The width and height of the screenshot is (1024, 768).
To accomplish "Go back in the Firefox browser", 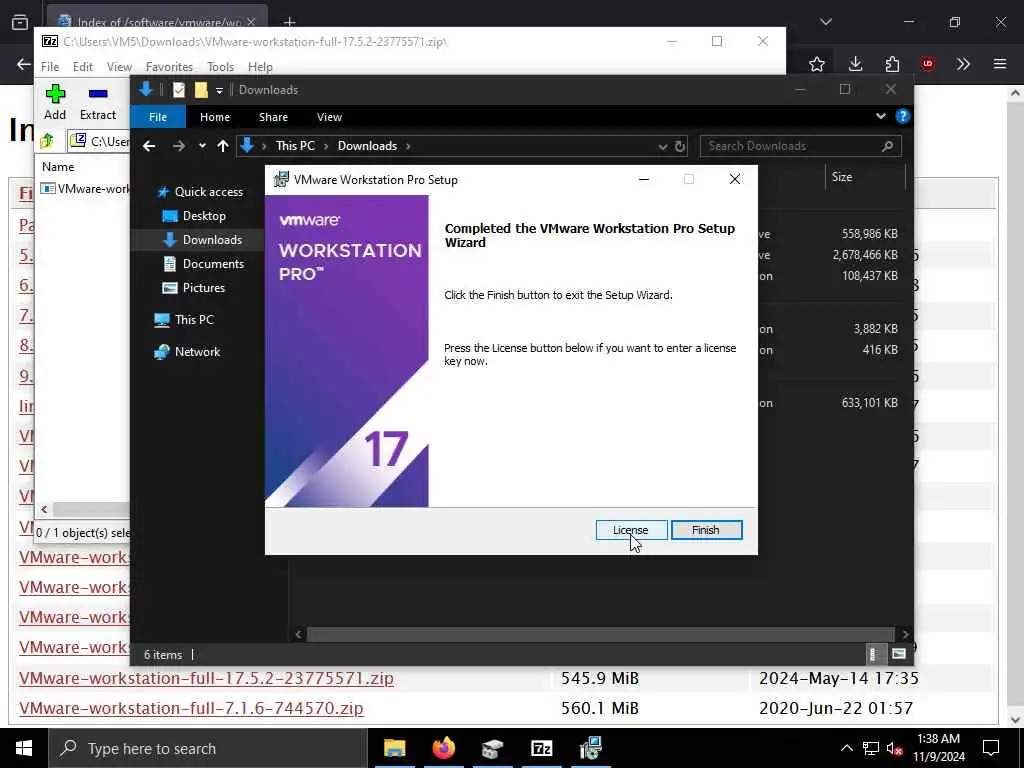I will [24, 64].
